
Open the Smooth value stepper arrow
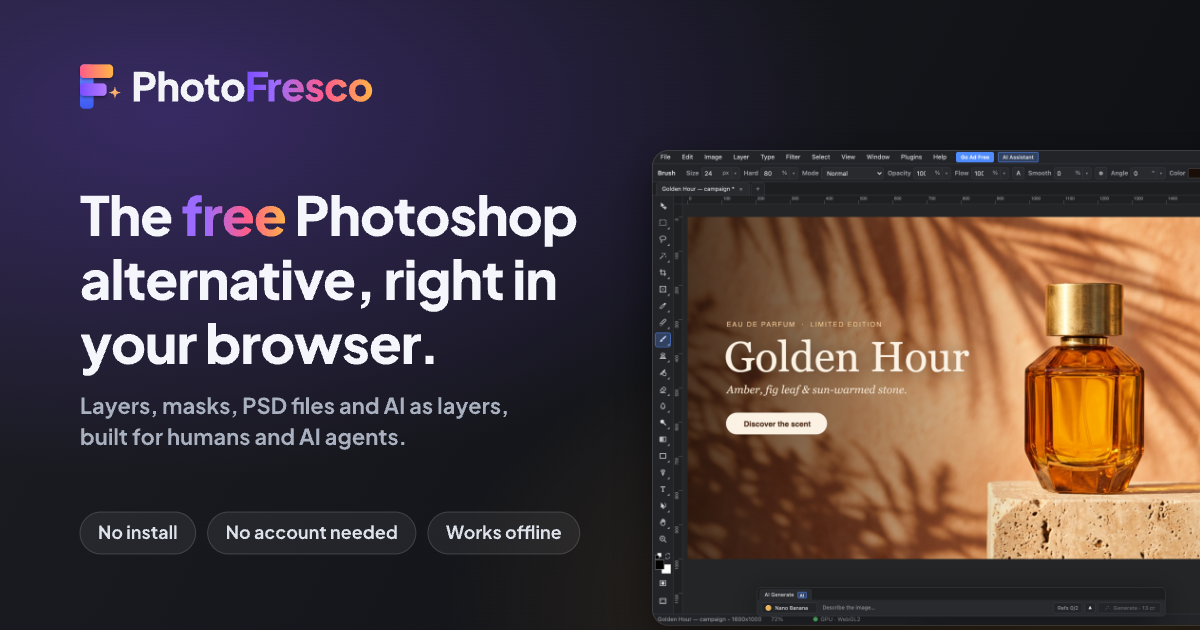[x=1087, y=173]
